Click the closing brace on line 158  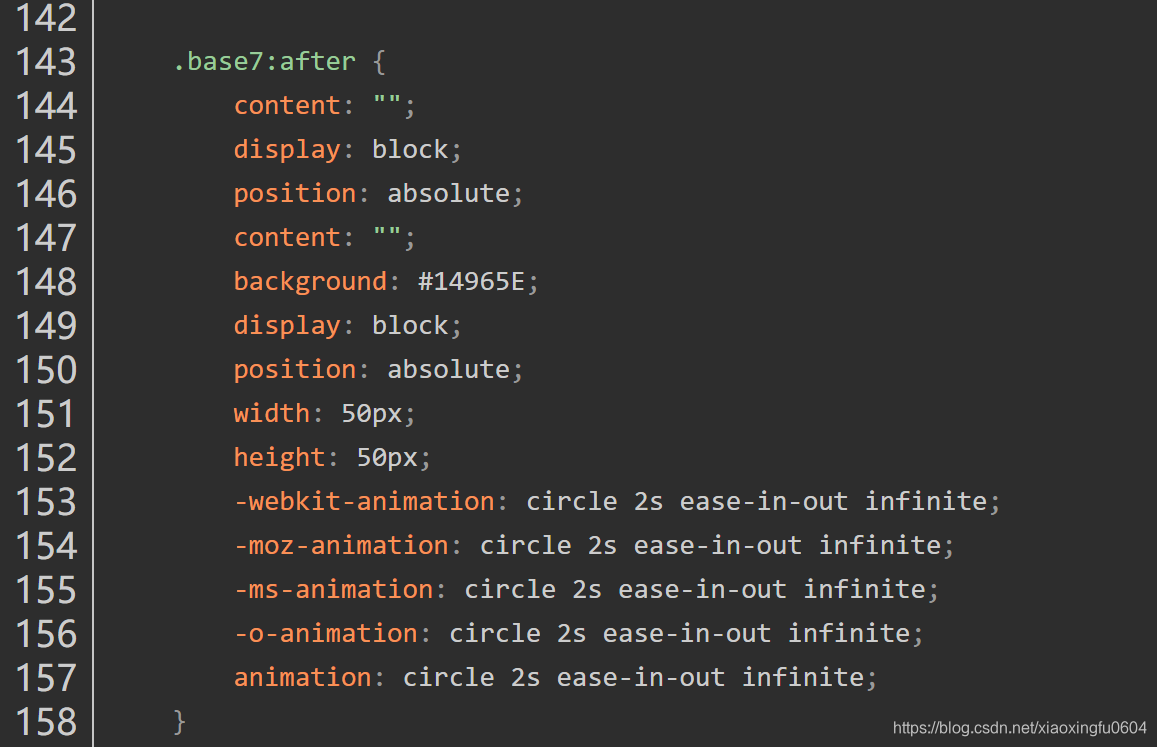(179, 721)
